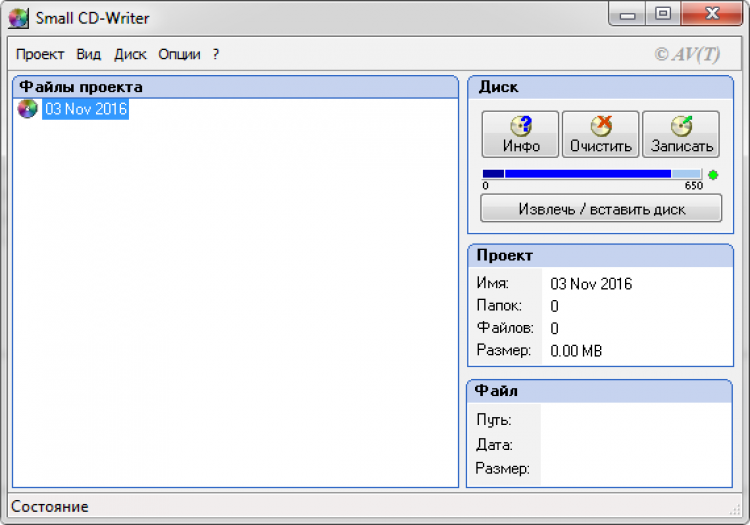750x525 pixels.
Task: Open the Опции menu
Action: tap(179, 54)
